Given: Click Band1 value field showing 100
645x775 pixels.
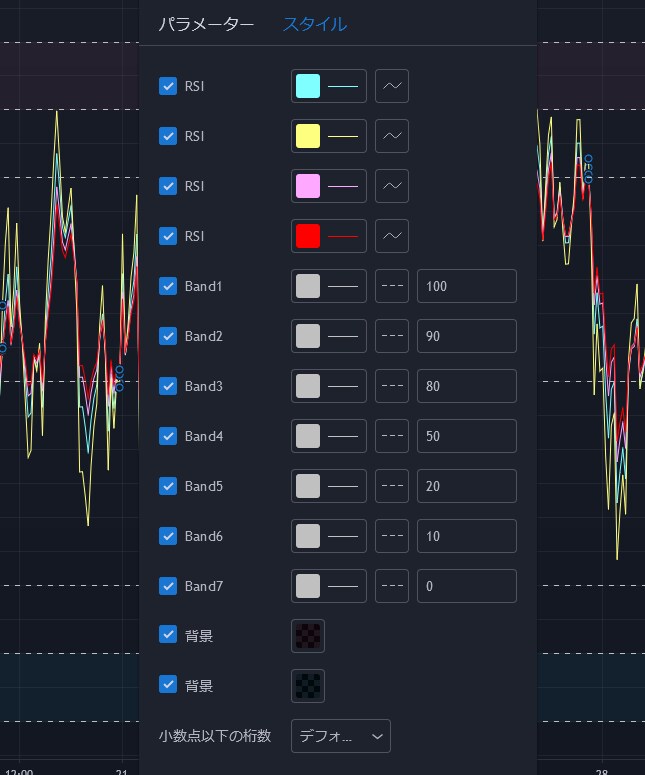Looking at the screenshot, I should tap(467, 286).
